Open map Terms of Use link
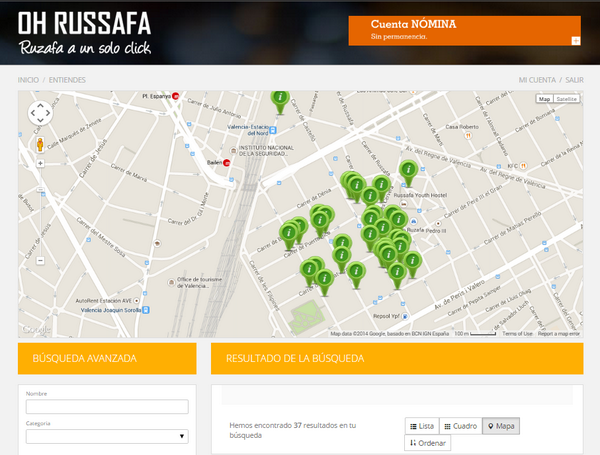Viewport: 600px width, 455px height. click(x=517, y=334)
